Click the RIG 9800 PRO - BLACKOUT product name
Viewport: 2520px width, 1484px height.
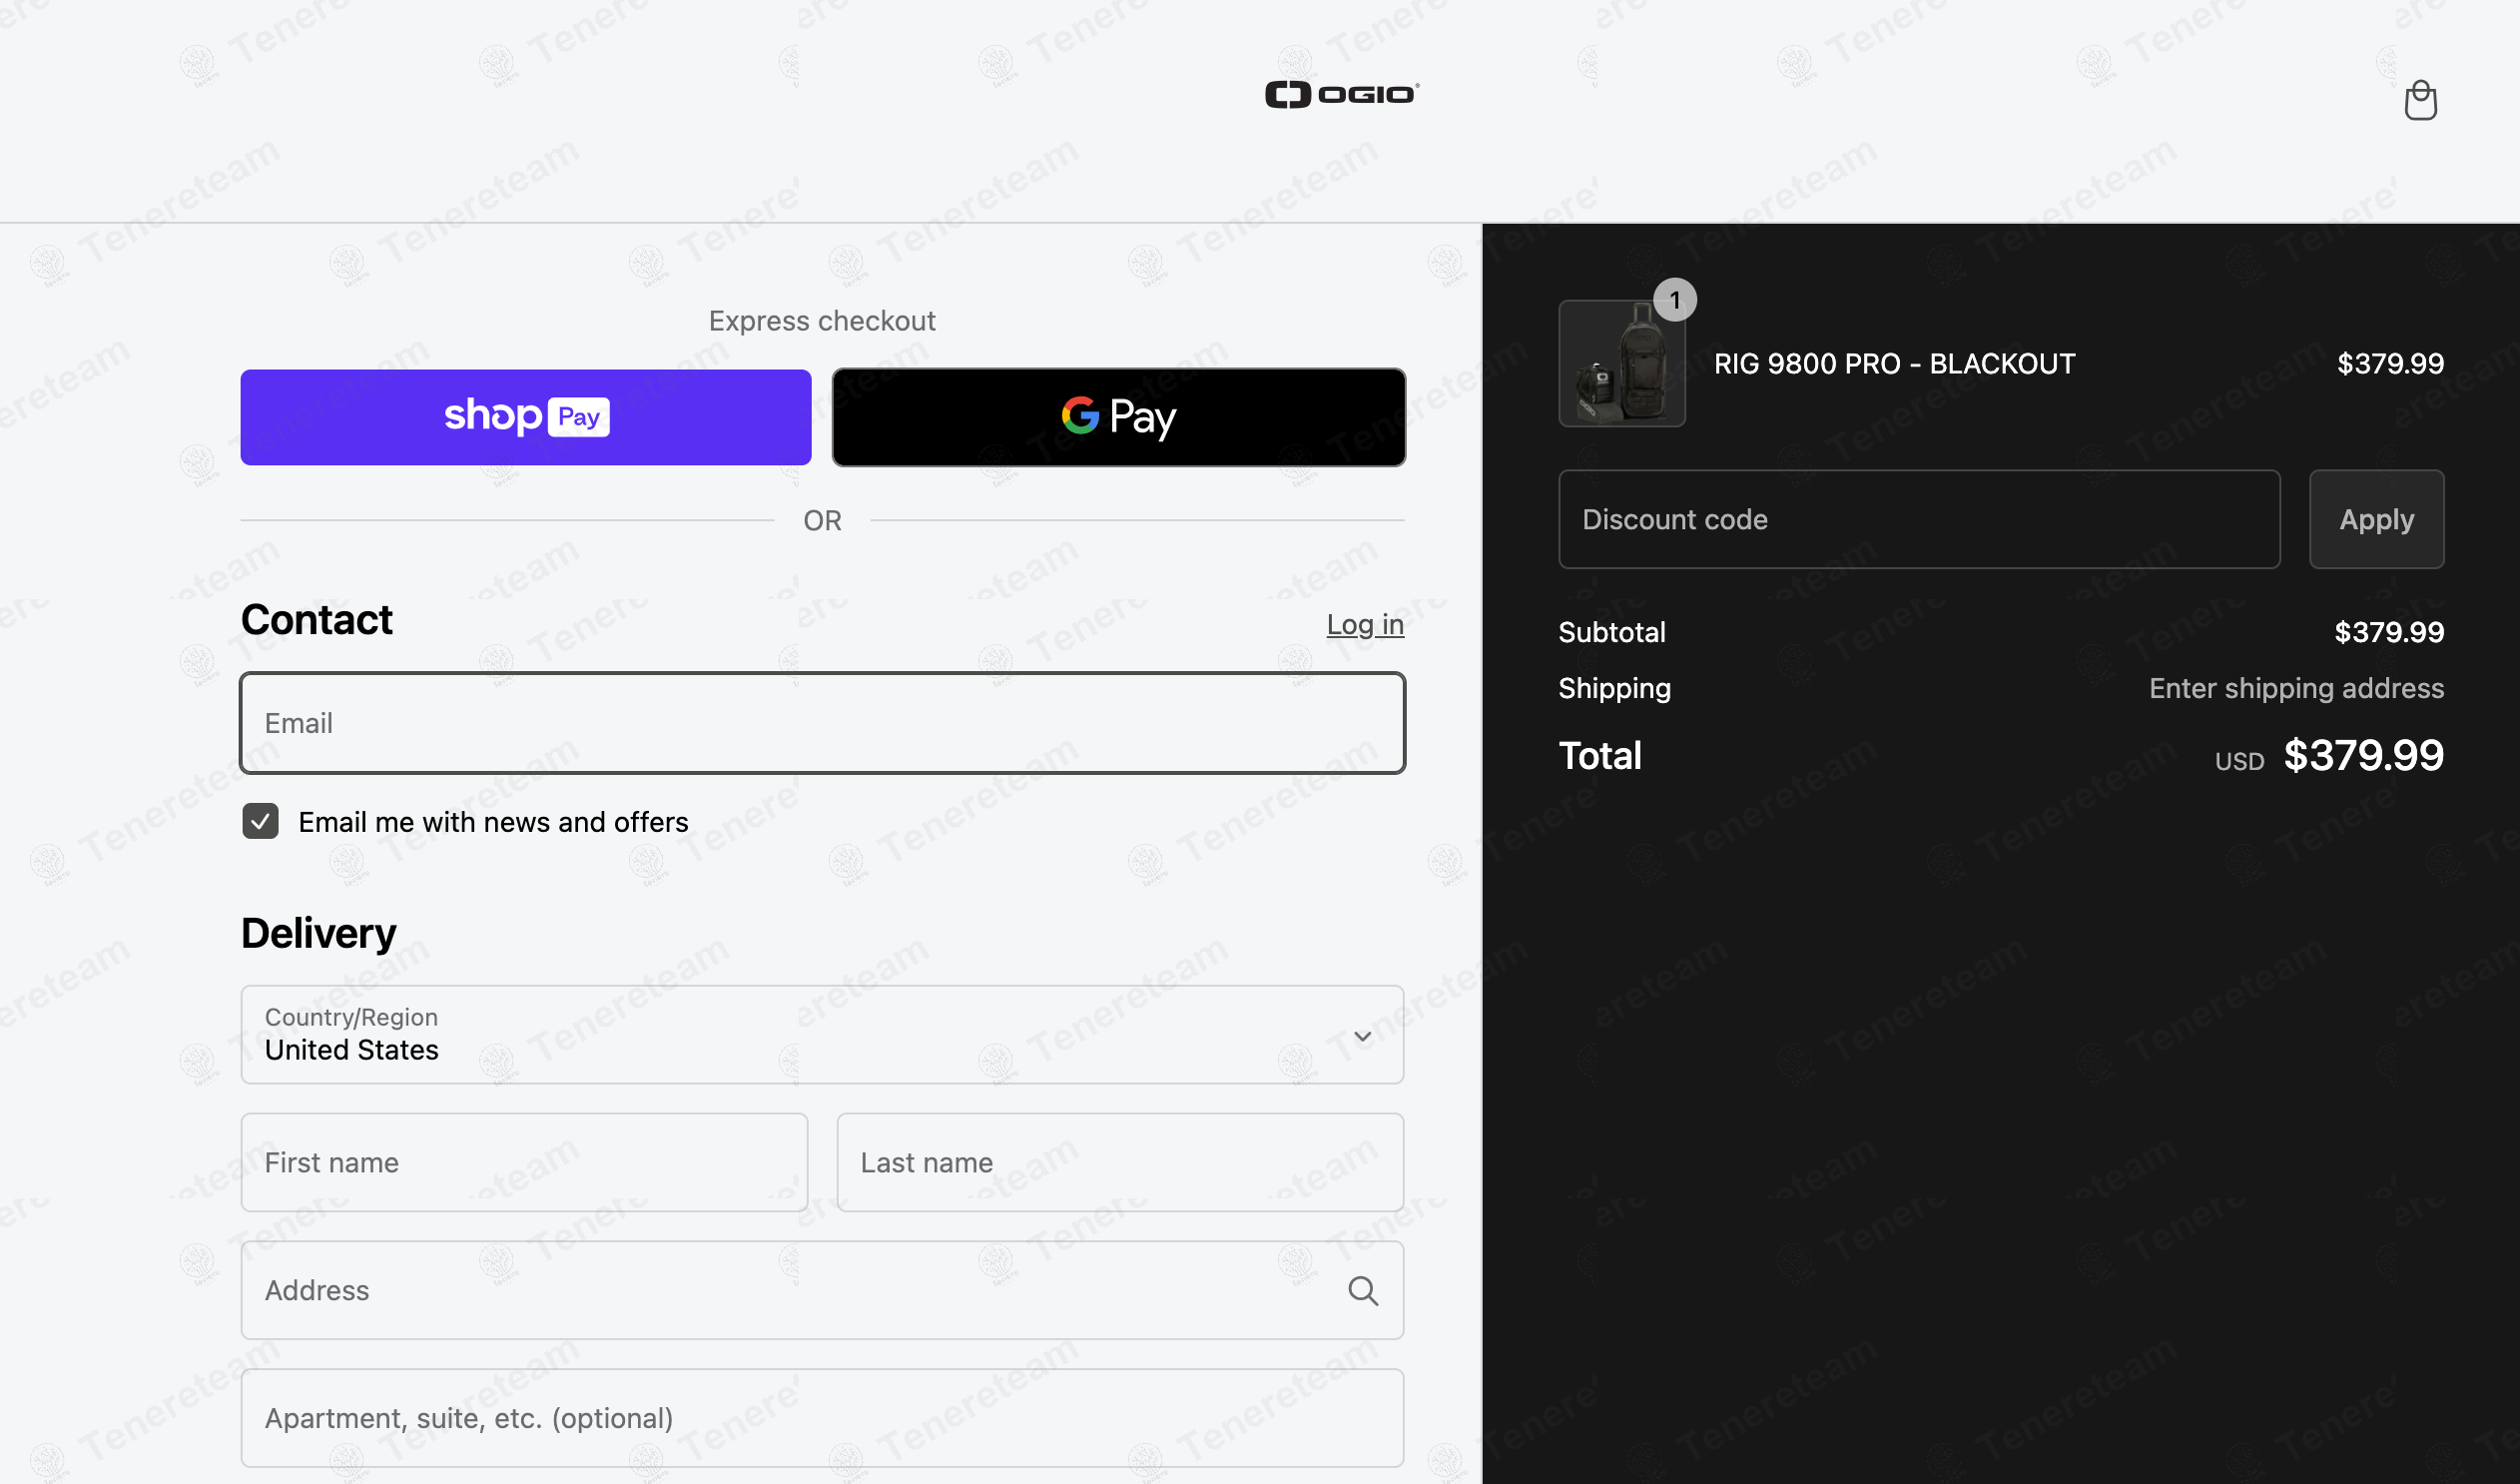coord(1894,364)
